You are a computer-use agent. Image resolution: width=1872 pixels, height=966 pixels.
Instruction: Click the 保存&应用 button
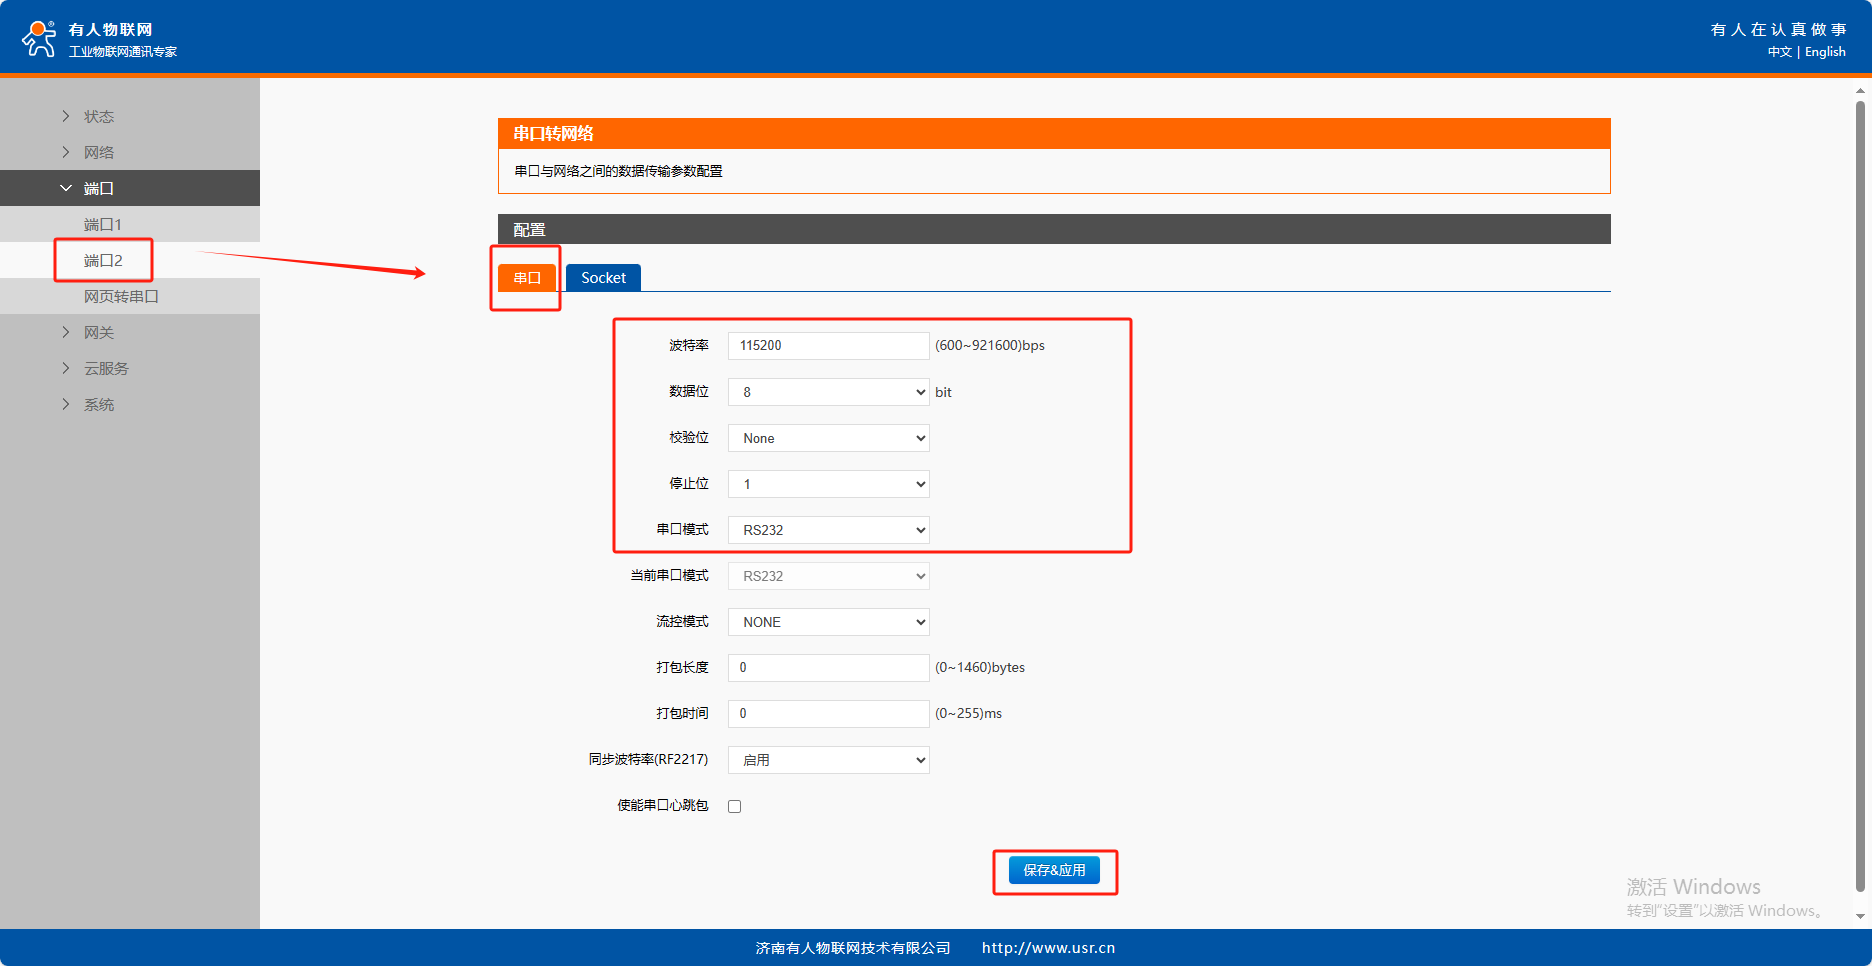1054,870
